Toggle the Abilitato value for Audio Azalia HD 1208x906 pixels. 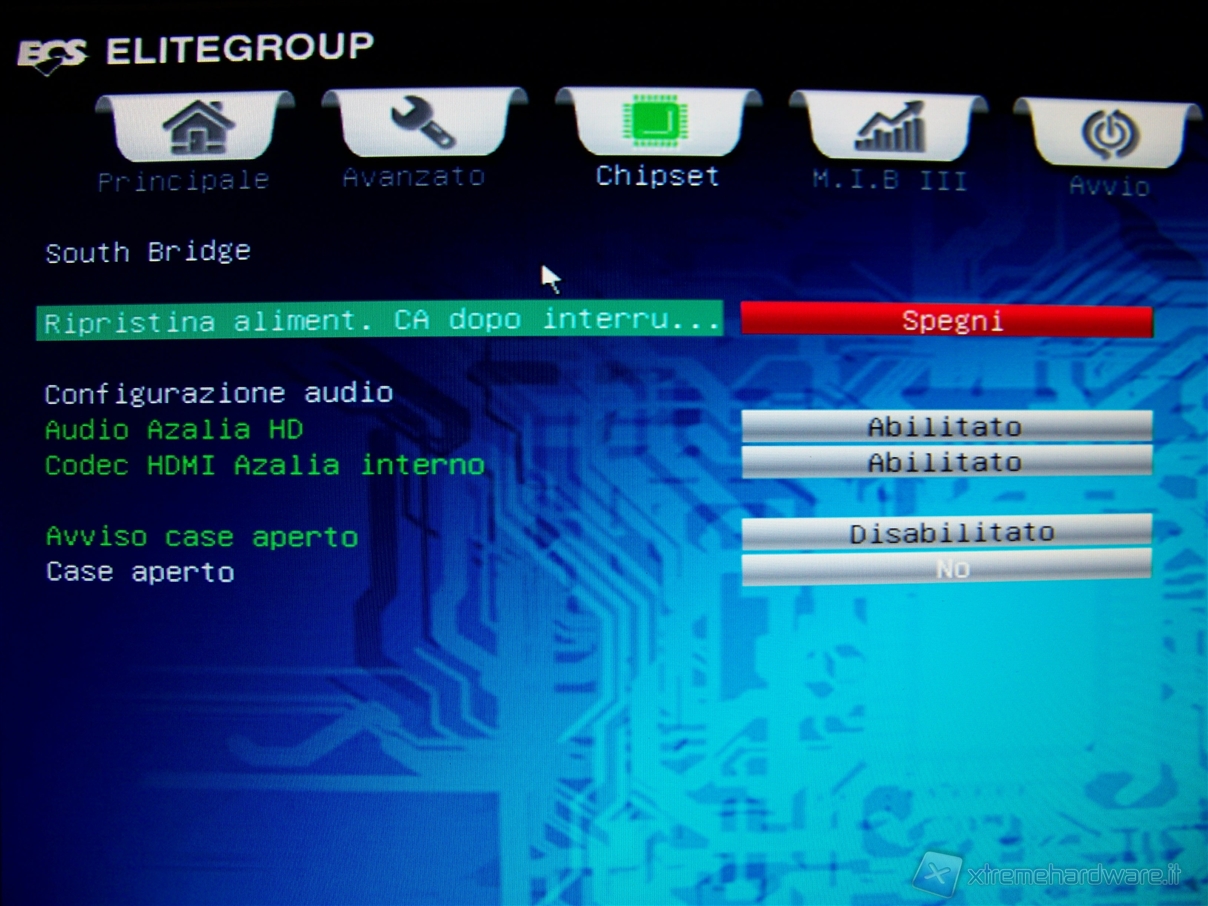(x=946, y=427)
